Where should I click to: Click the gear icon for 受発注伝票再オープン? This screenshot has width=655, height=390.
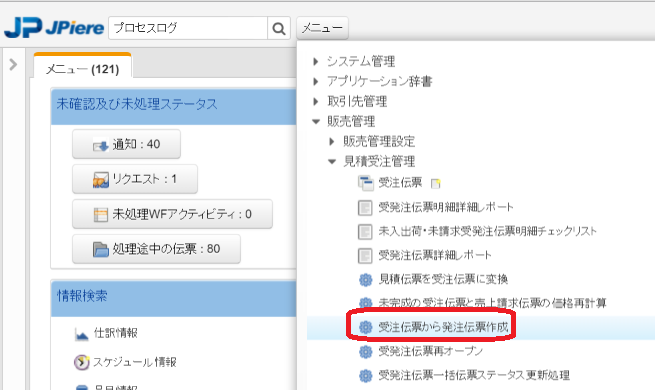[366, 352]
